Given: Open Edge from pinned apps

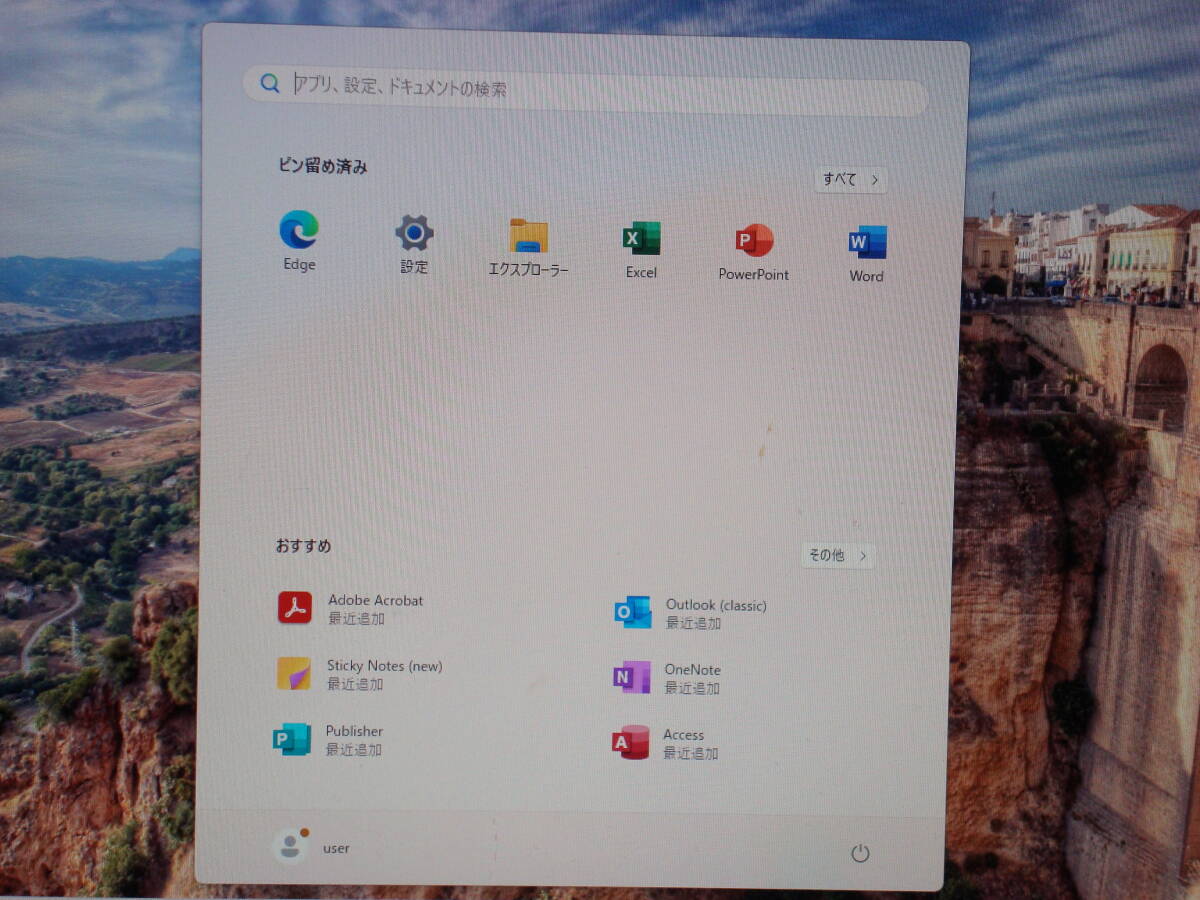Looking at the screenshot, I should [299, 229].
